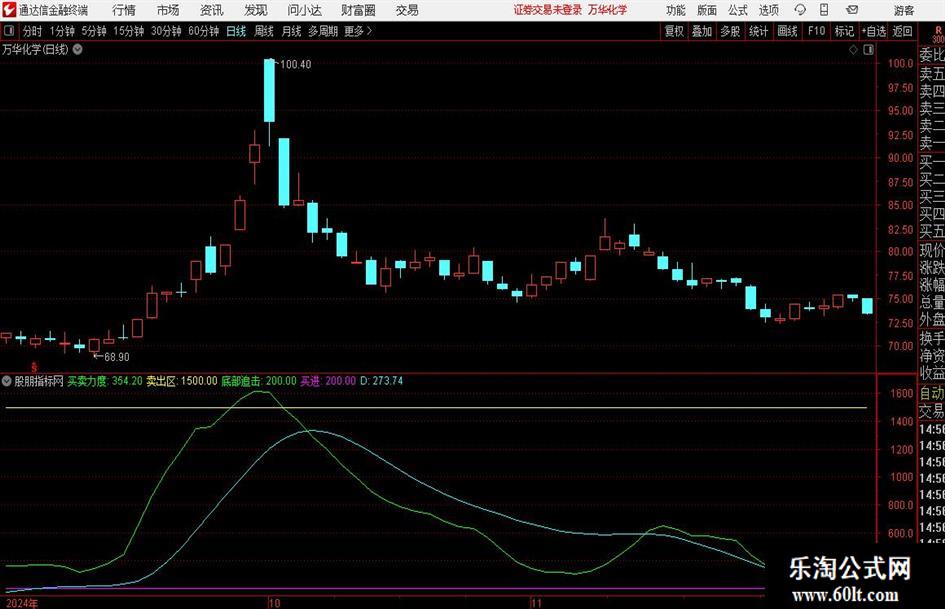Open the F10 company info button
Viewport: 945px width, 609px height.
(817, 31)
